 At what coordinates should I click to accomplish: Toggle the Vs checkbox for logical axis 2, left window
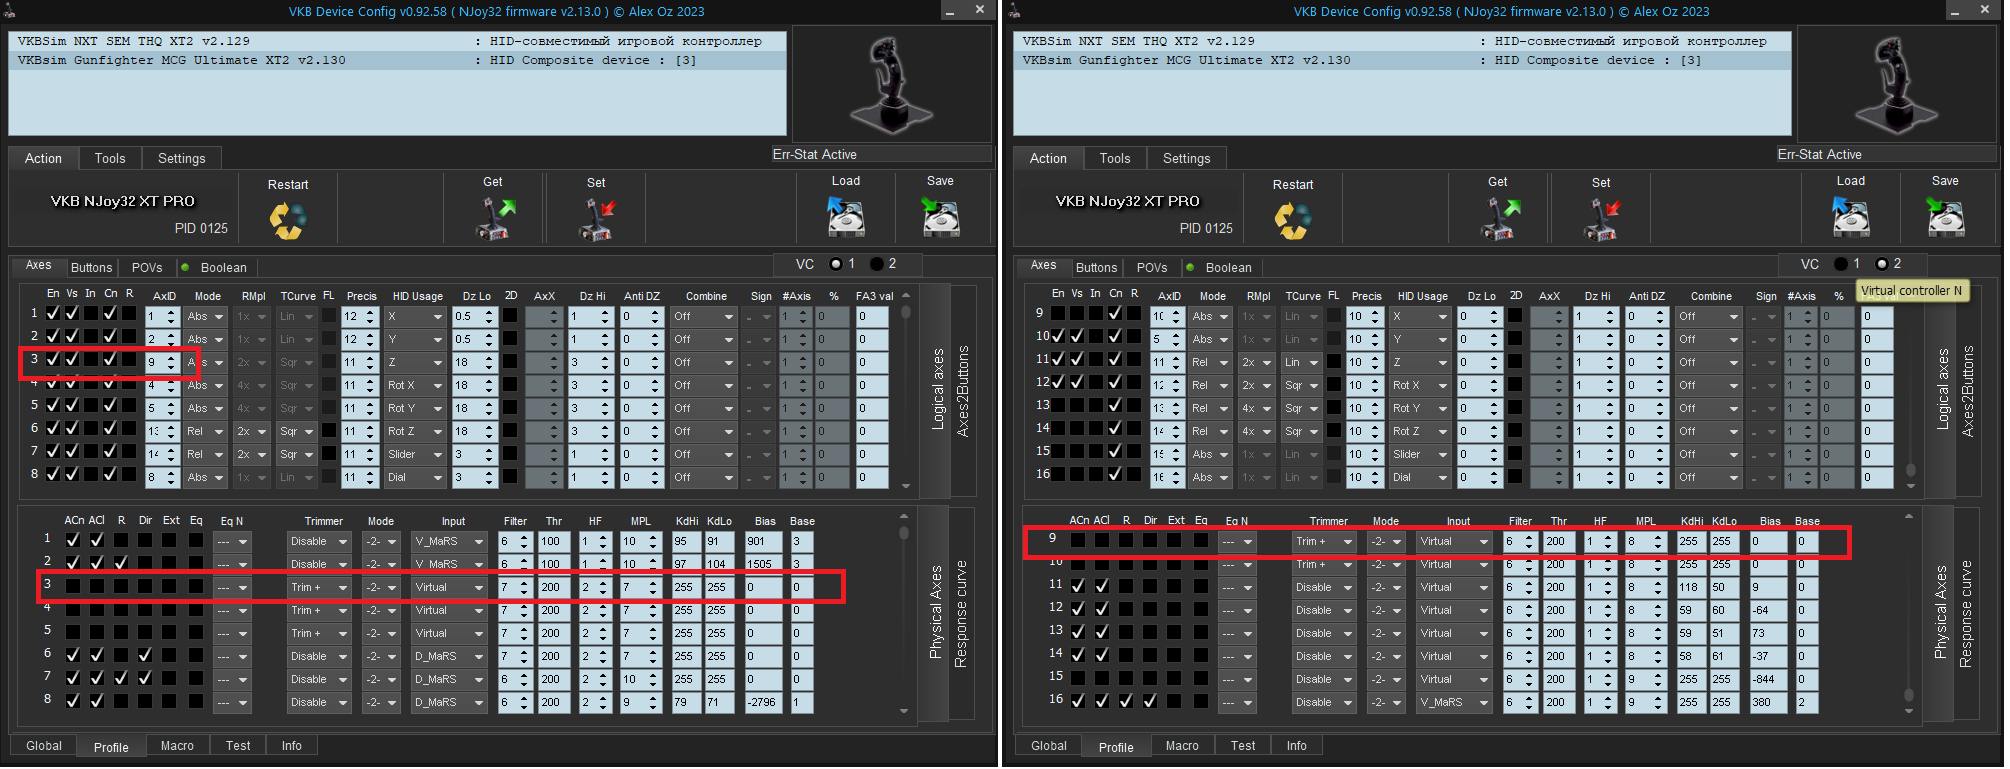[72, 336]
